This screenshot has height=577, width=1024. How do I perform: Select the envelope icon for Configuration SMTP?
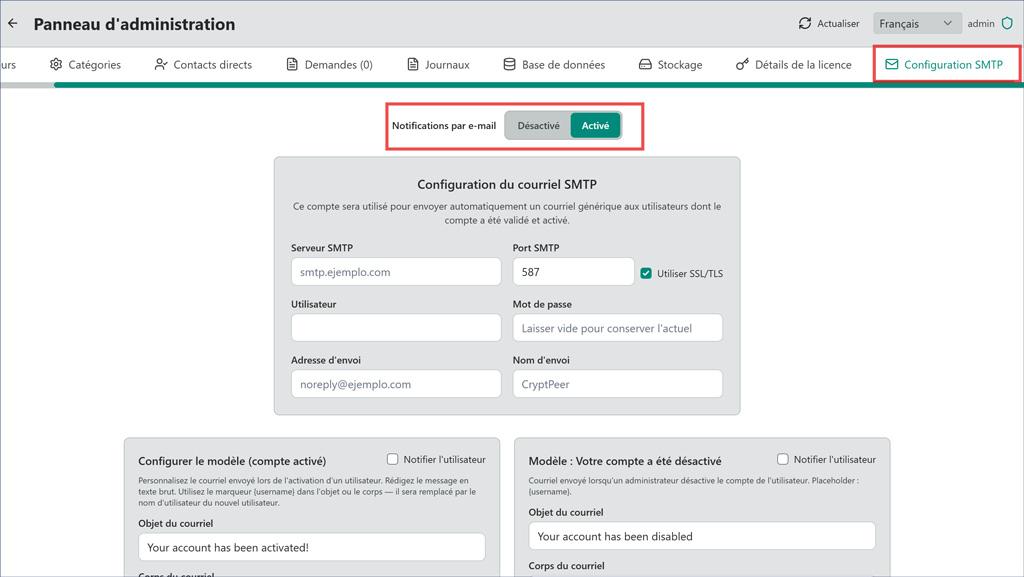point(890,64)
